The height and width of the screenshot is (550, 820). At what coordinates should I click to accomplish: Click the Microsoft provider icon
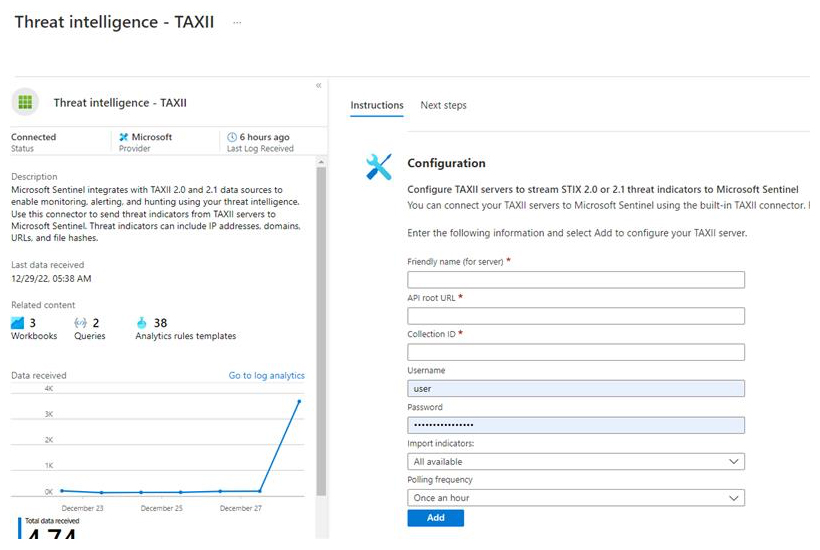click(x=123, y=137)
